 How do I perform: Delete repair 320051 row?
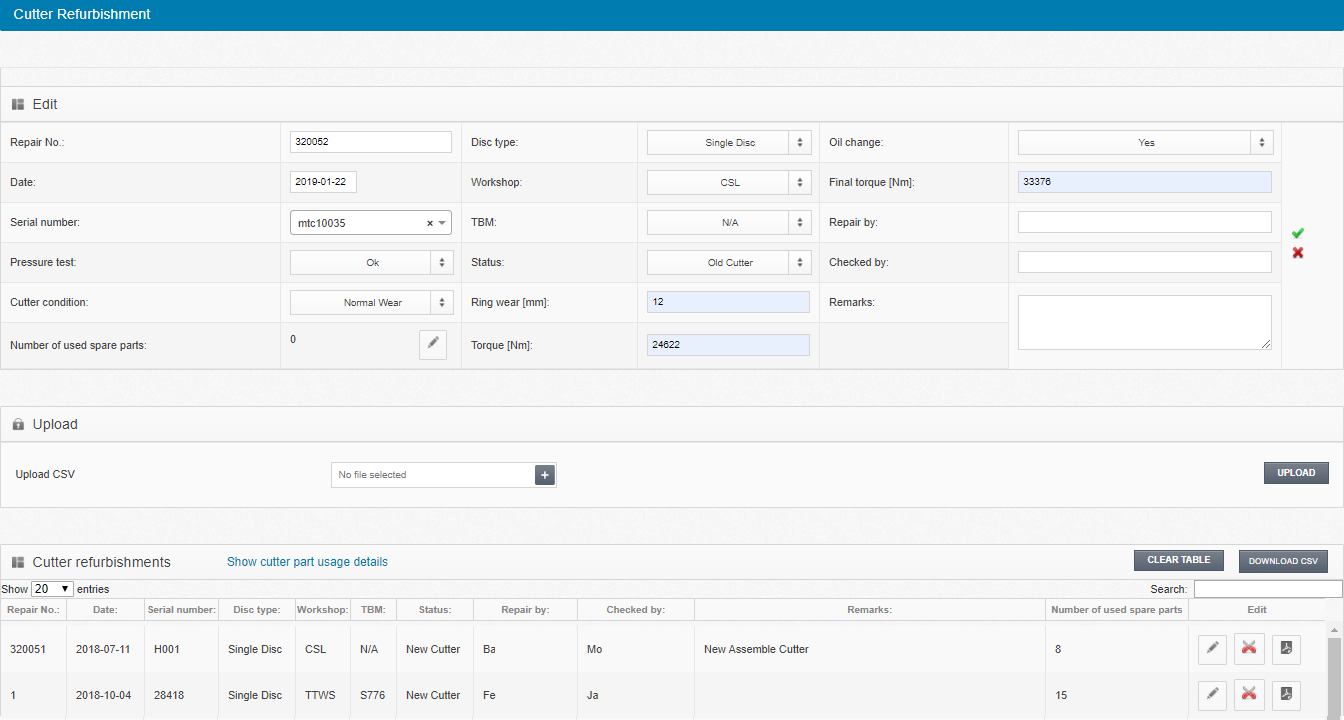tap(1249, 649)
